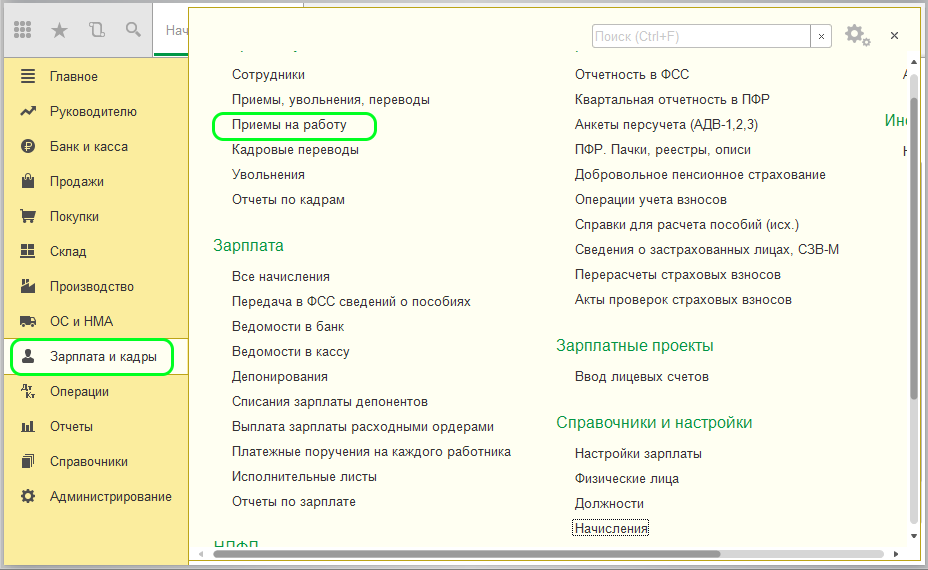Open the Покупки section
The image size is (928, 570).
click(75, 217)
